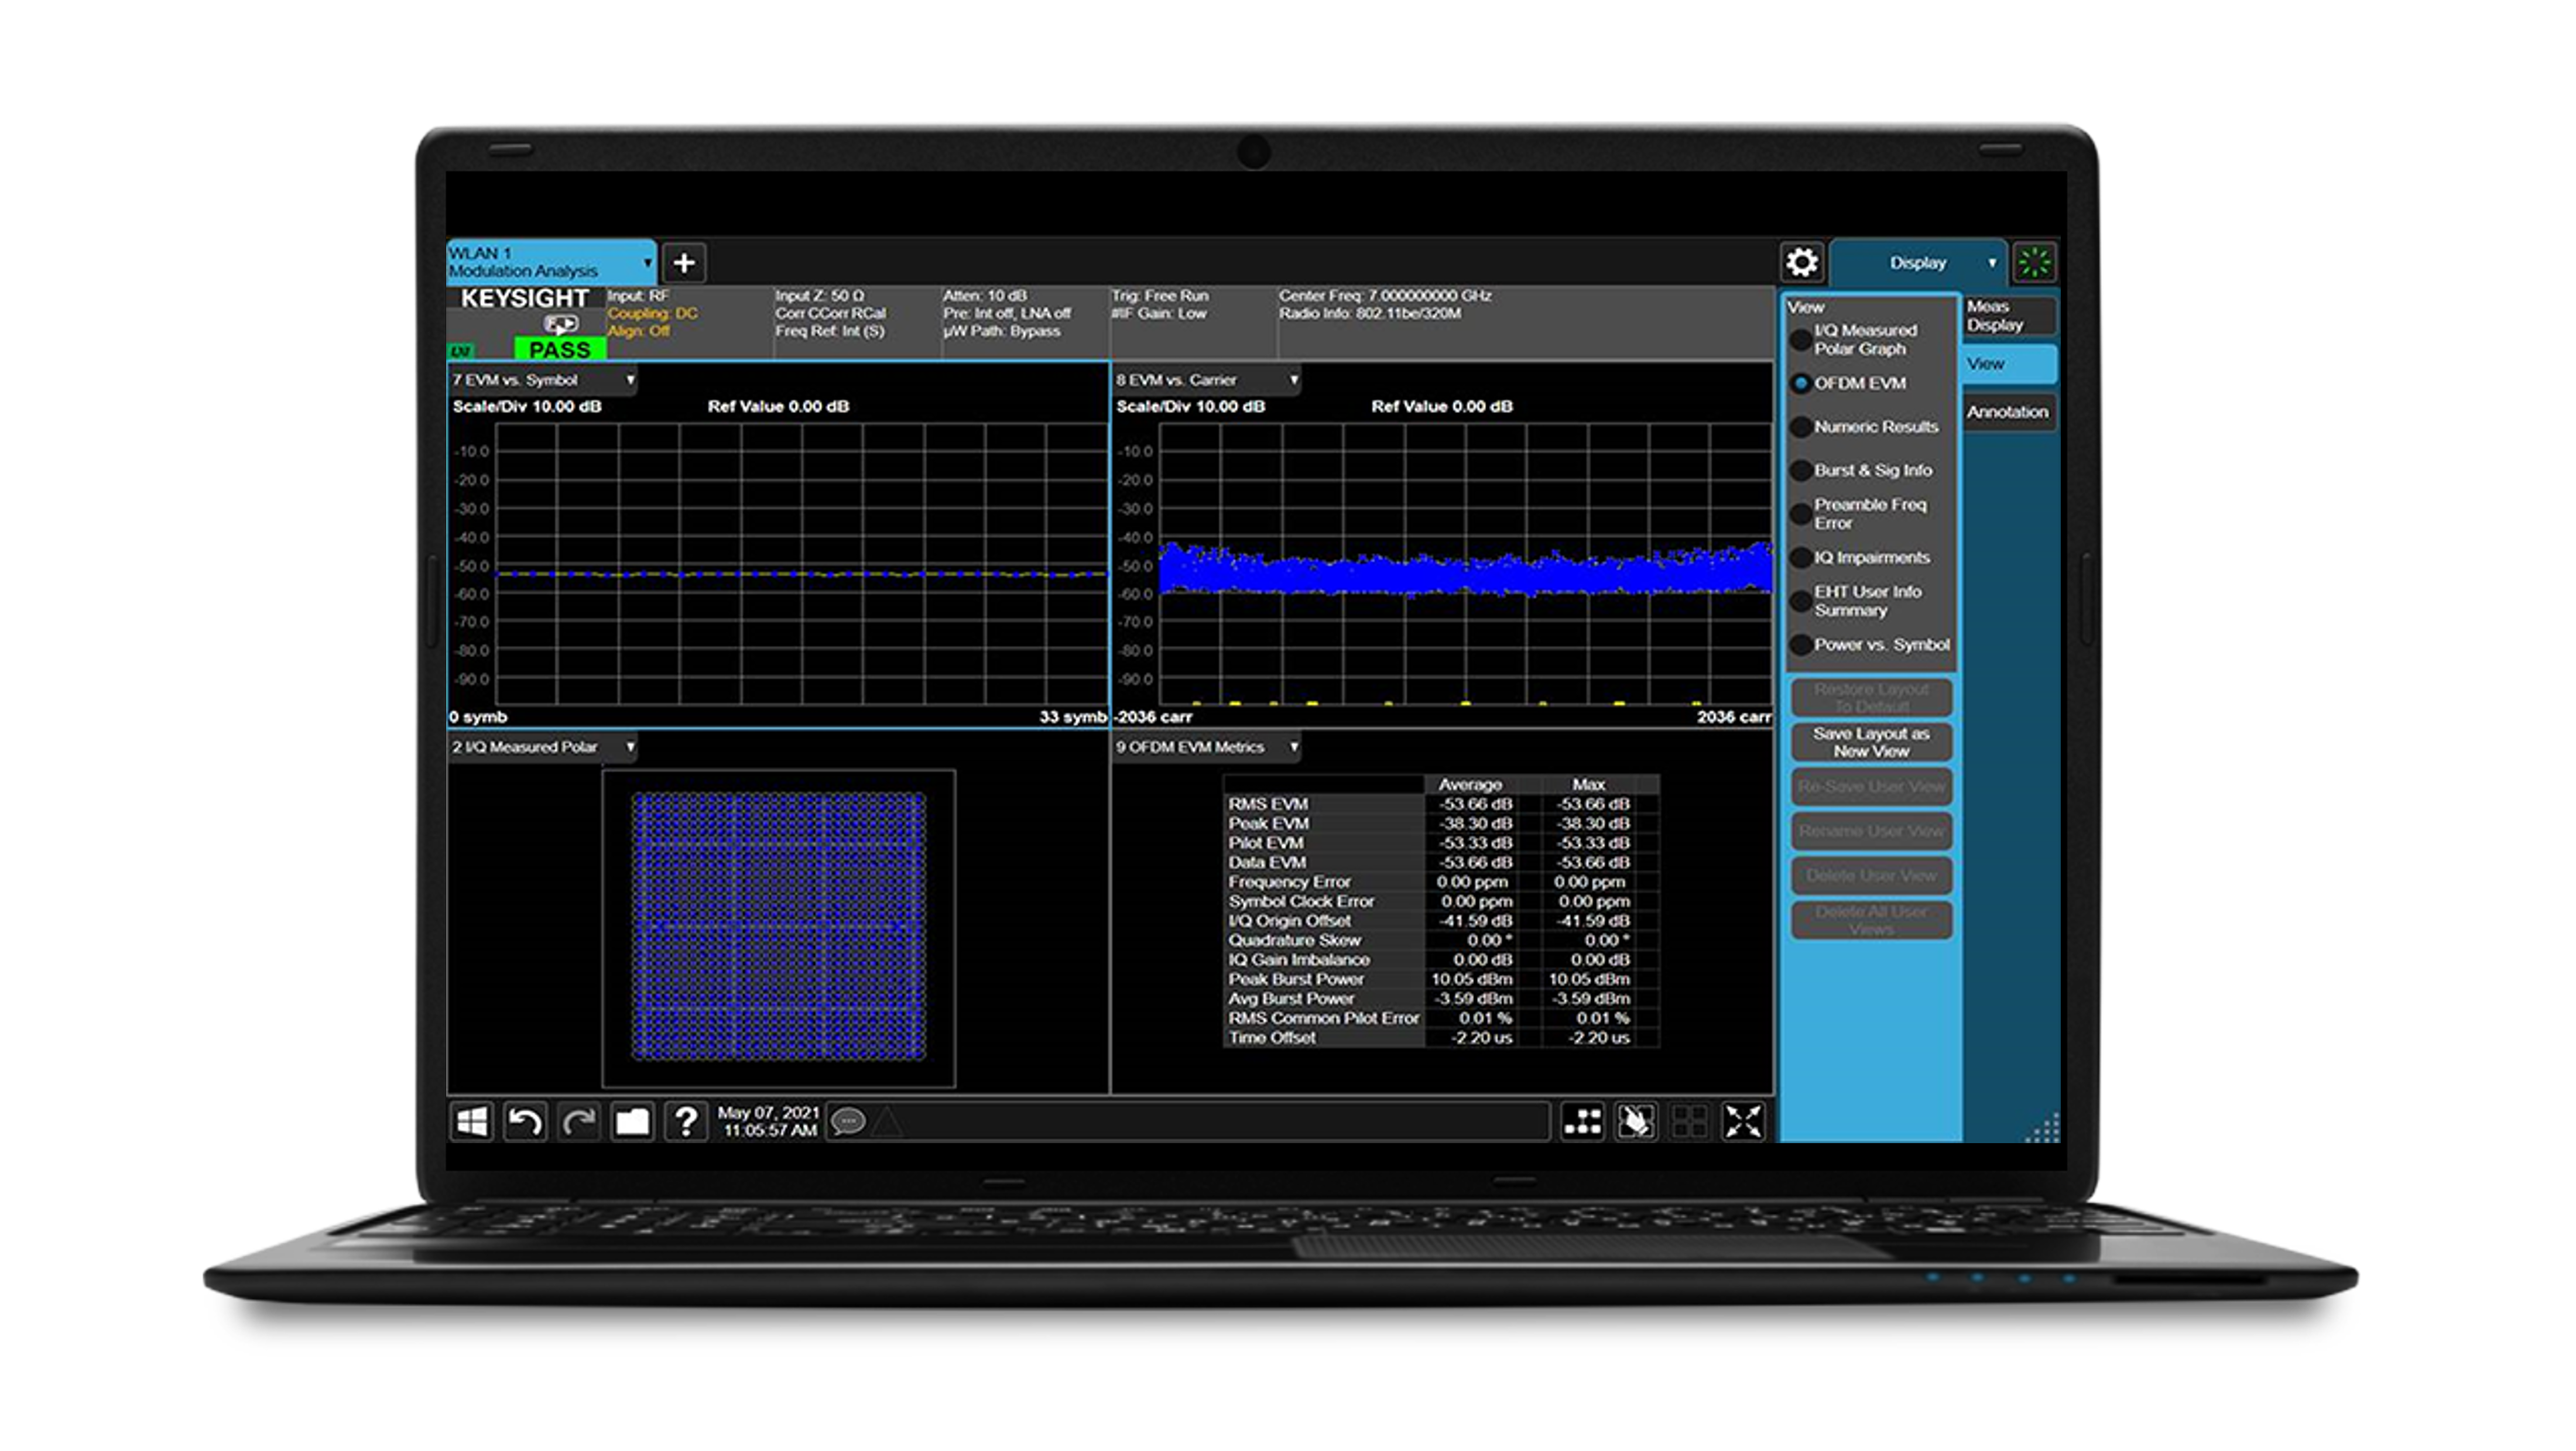
Task: Select the I/Q Measured Polar Graph view
Action: [x=1866, y=340]
